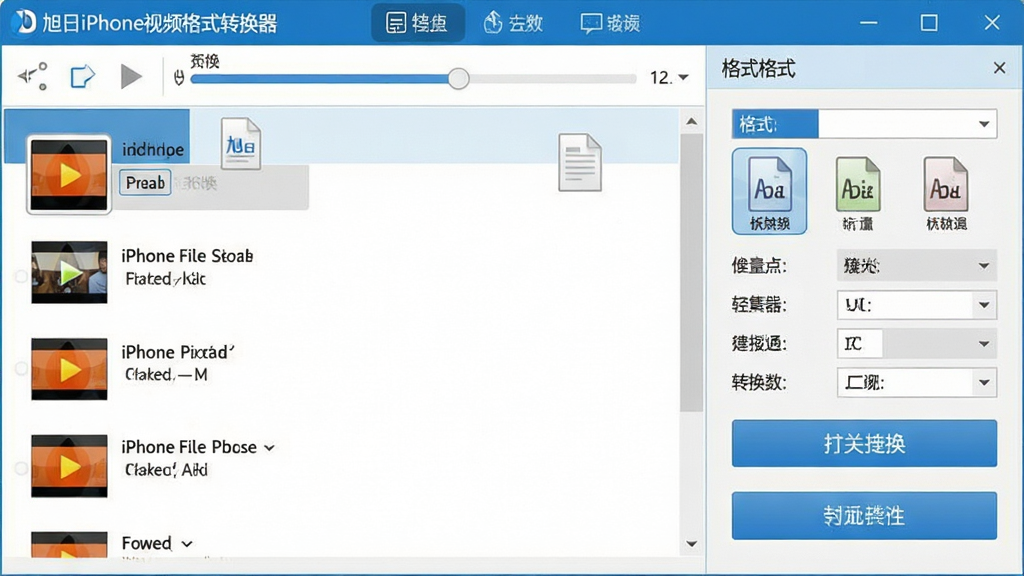Viewport: 1024px width, 576px height.
Task: Click the iPhone File Pbose title text
Action: click(189, 447)
